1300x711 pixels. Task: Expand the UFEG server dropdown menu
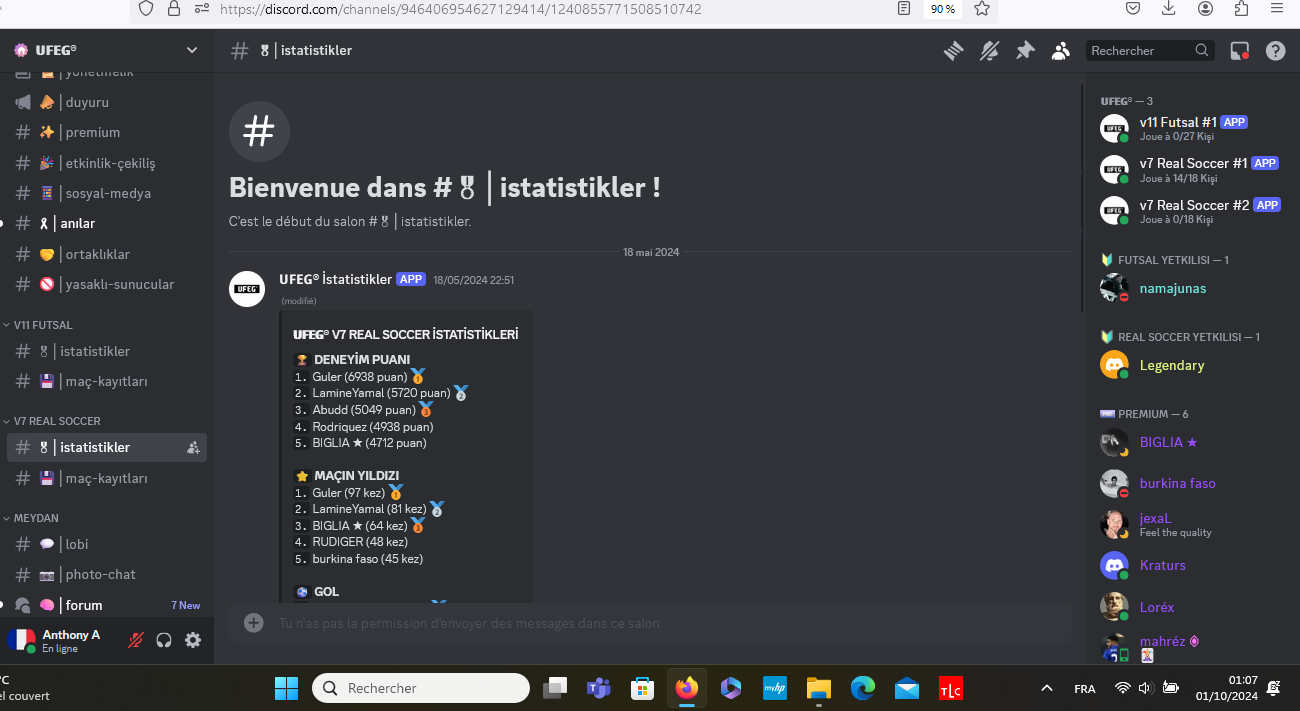point(192,50)
